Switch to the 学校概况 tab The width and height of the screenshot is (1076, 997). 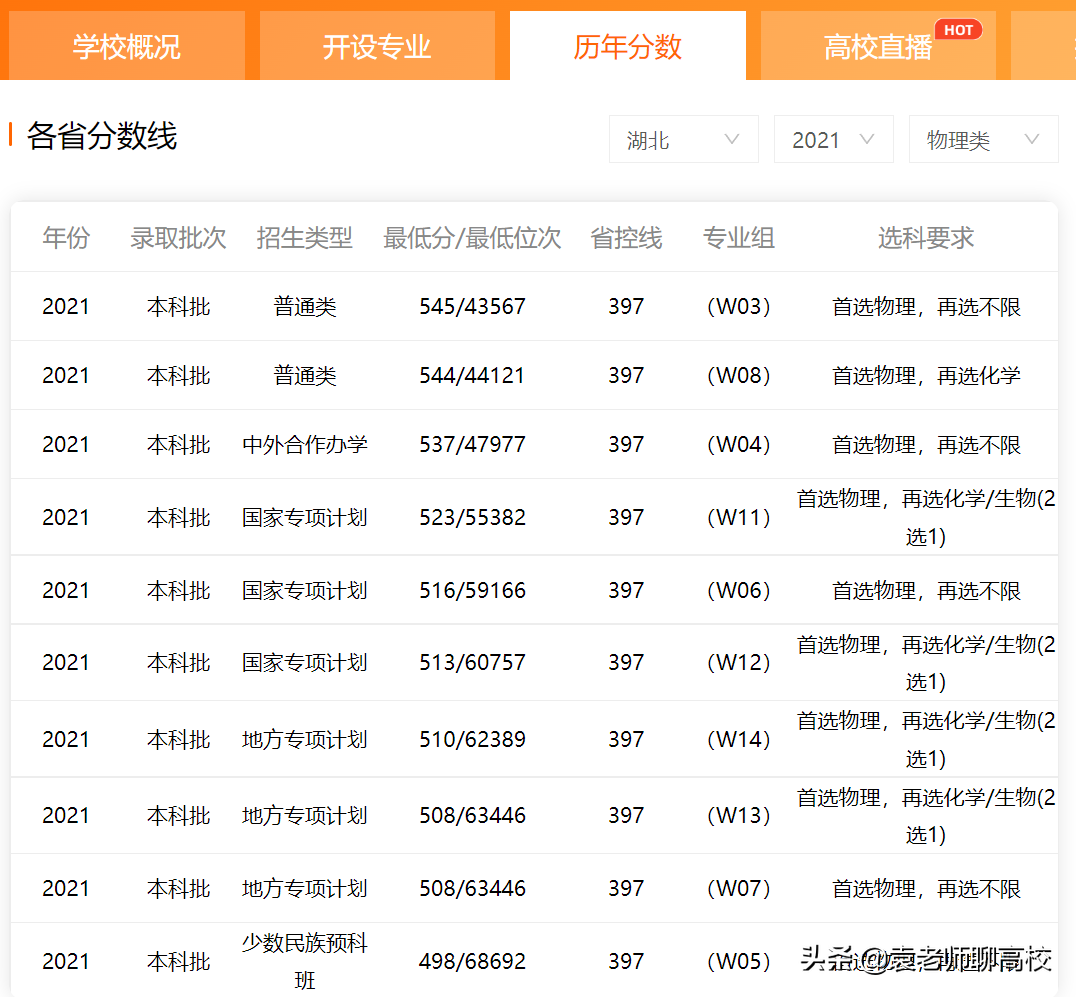pyautogui.click(x=125, y=46)
